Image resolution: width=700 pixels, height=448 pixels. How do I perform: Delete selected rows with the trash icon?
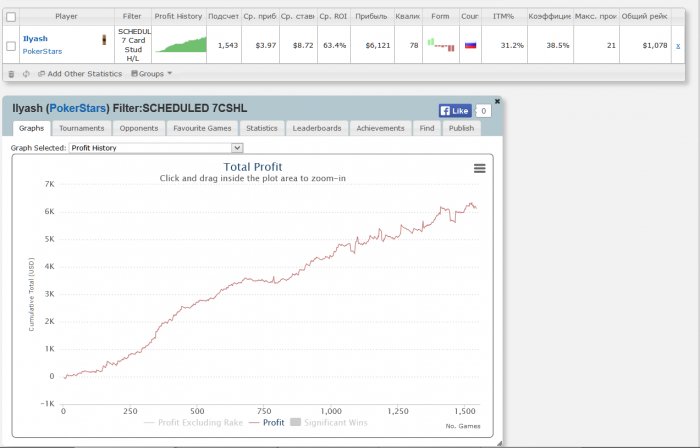point(12,74)
